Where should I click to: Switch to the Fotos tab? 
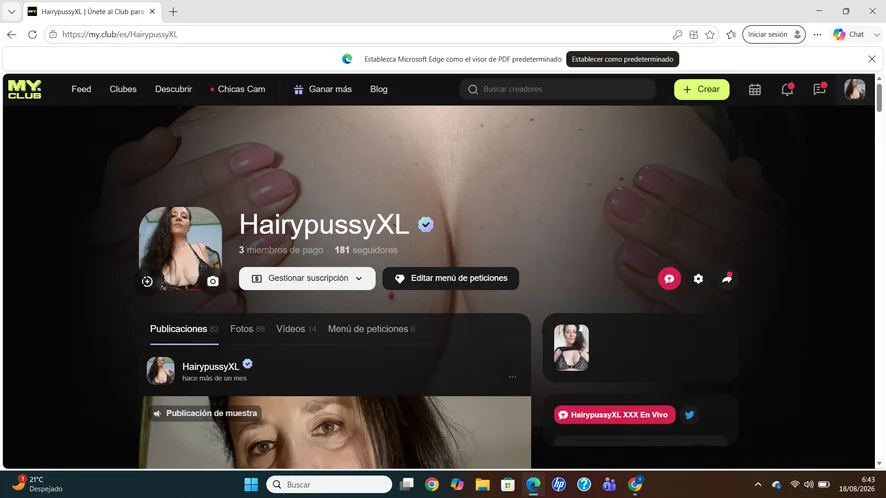247,329
